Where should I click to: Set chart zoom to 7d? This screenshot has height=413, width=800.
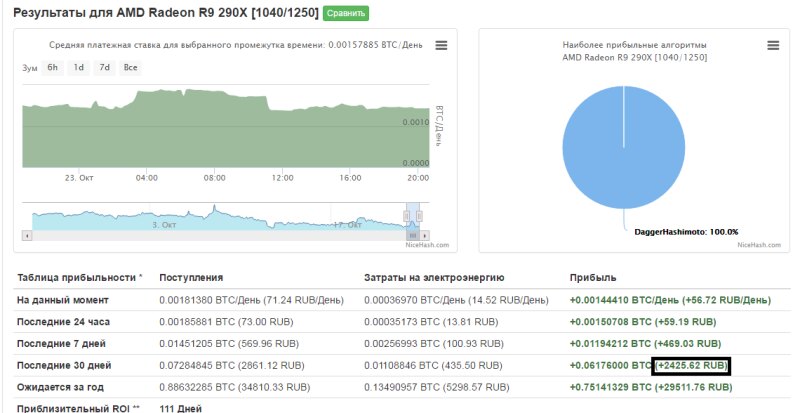tap(104, 68)
